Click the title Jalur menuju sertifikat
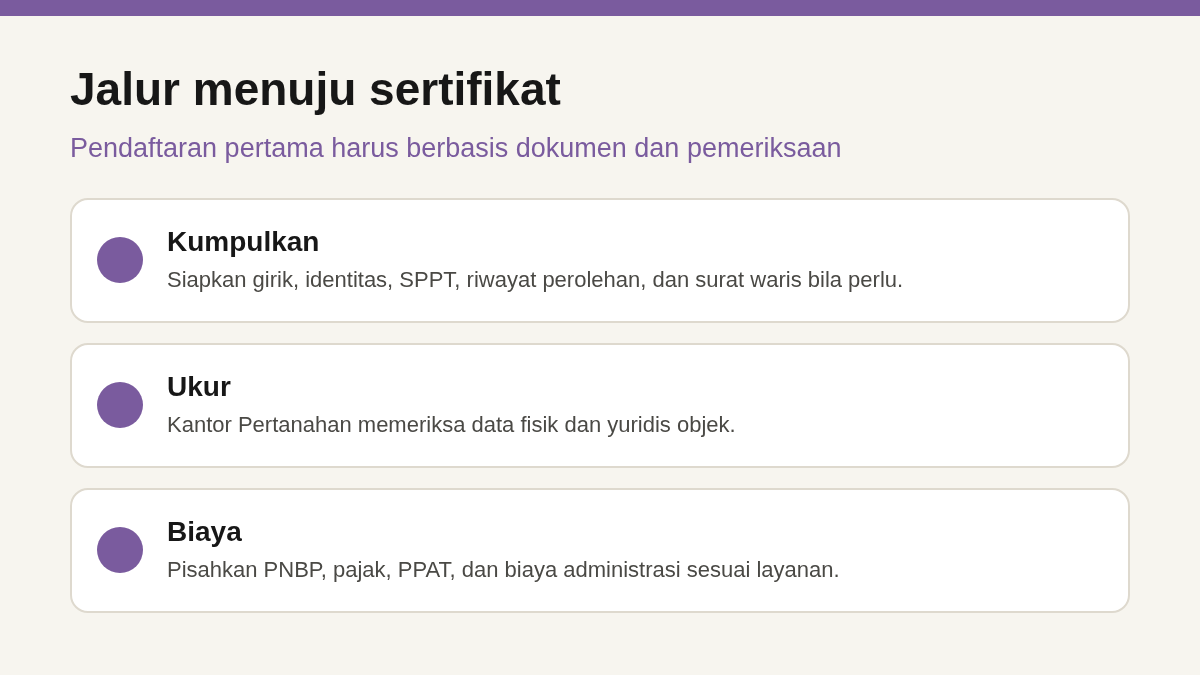Image resolution: width=1200 pixels, height=675 pixels. point(315,89)
